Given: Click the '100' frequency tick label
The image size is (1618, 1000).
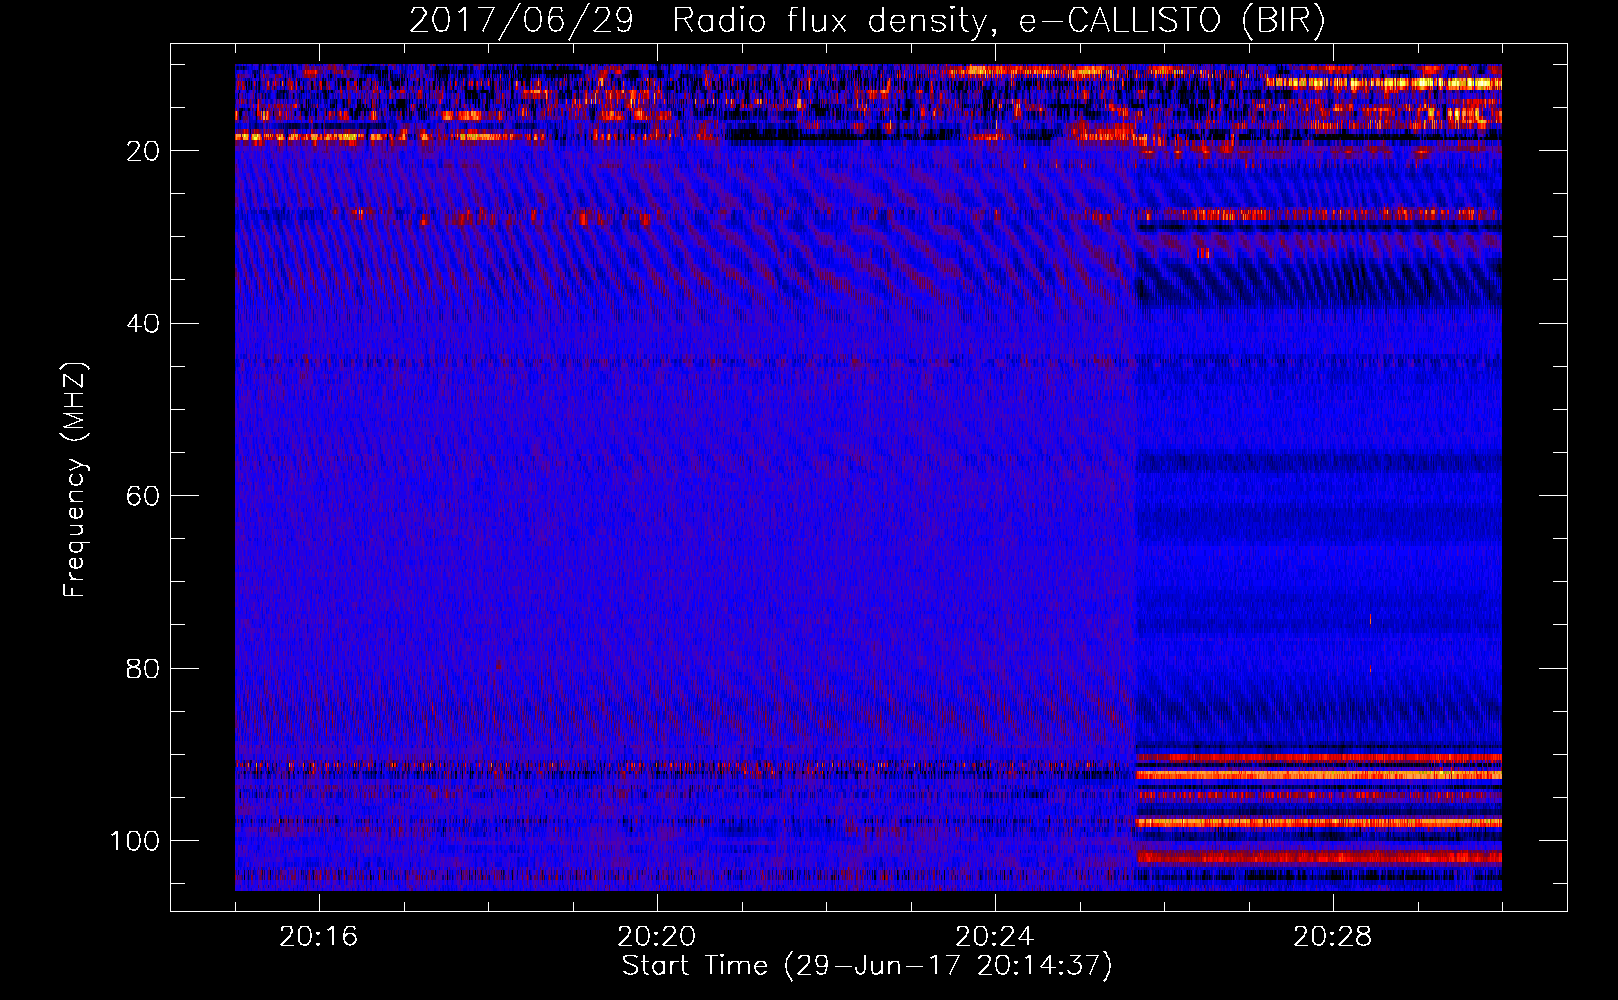Looking at the screenshot, I should pyautogui.click(x=135, y=841).
